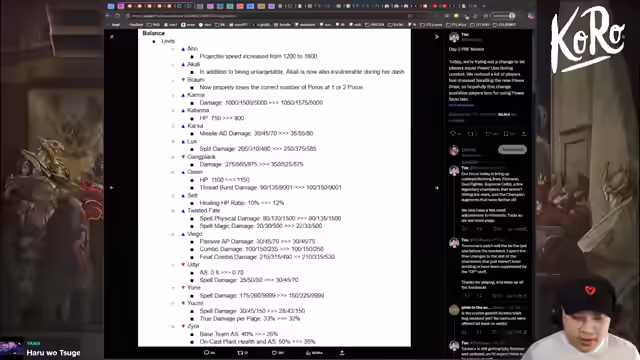Image resolution: width=640 pixels, height=360 pixels.
Task: Click the 'Ahri' entry in the patch notes
Action: (192, 49)
